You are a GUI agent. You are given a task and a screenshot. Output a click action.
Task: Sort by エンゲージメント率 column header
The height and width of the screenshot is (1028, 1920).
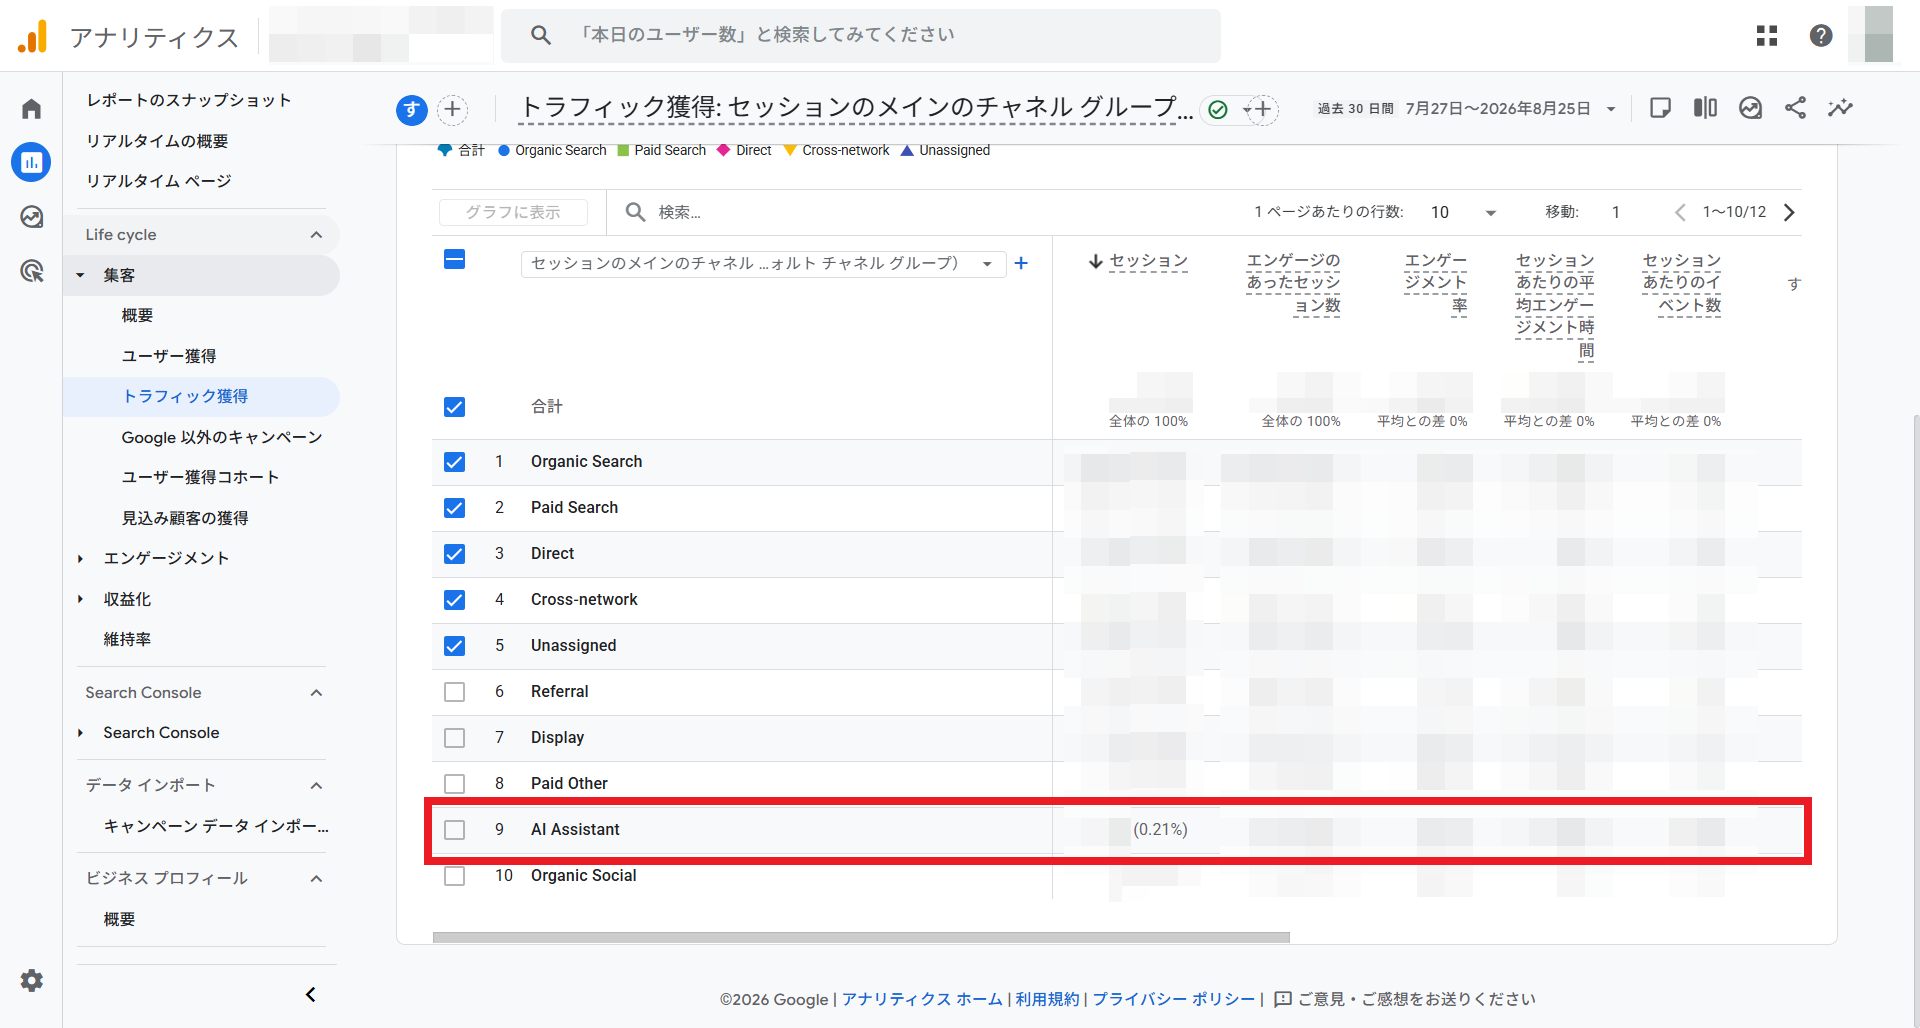click(1435, 283)
